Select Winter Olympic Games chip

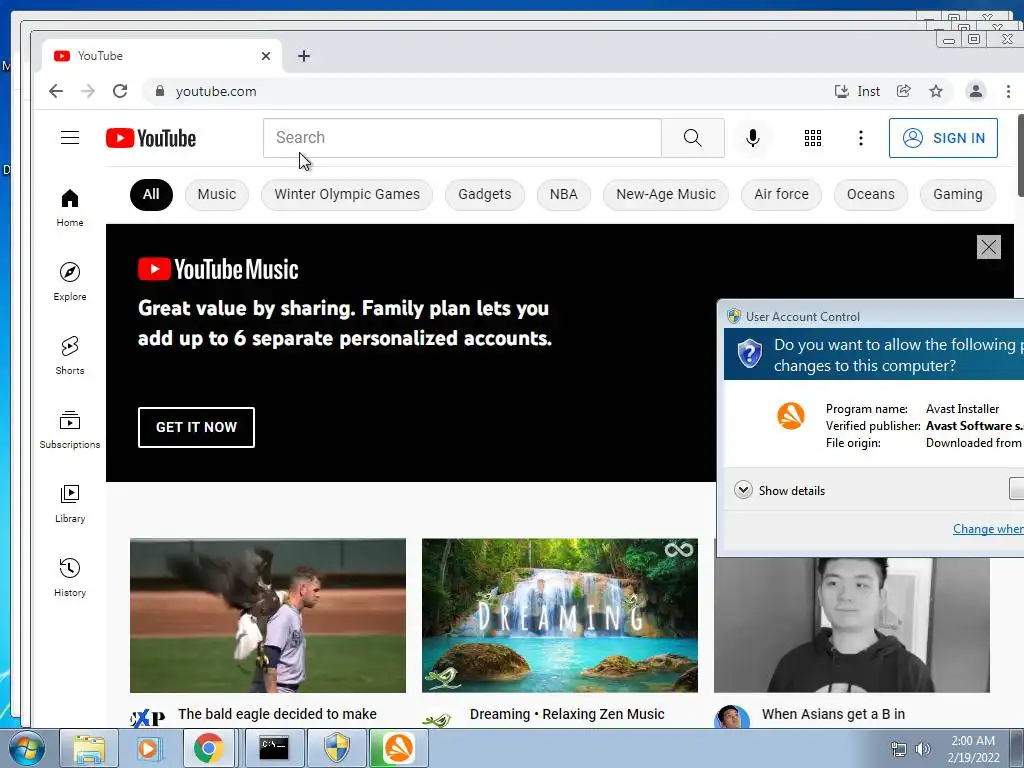coord(347,195)
